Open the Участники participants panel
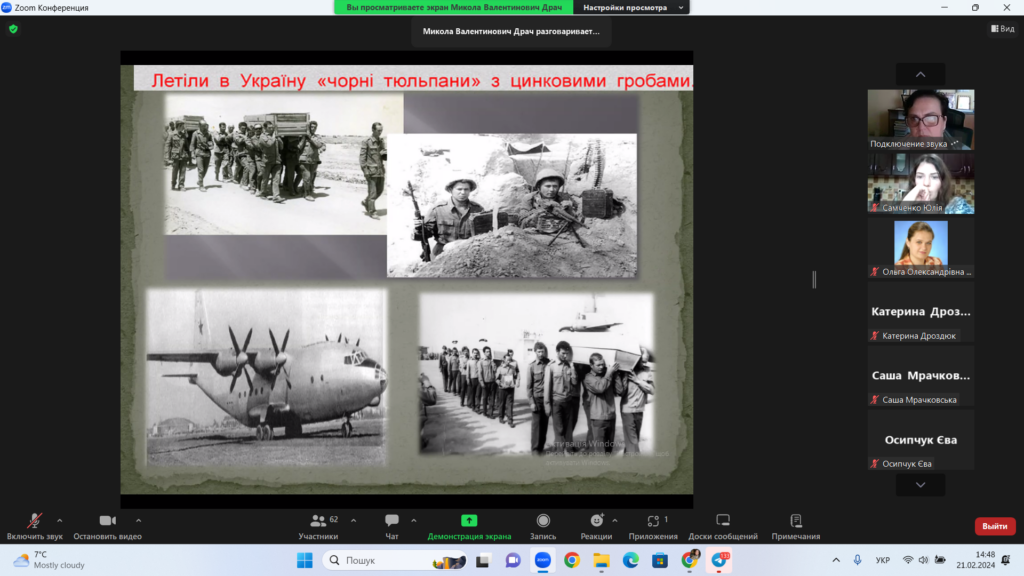1024x576 pixels. tap(319, 521)
